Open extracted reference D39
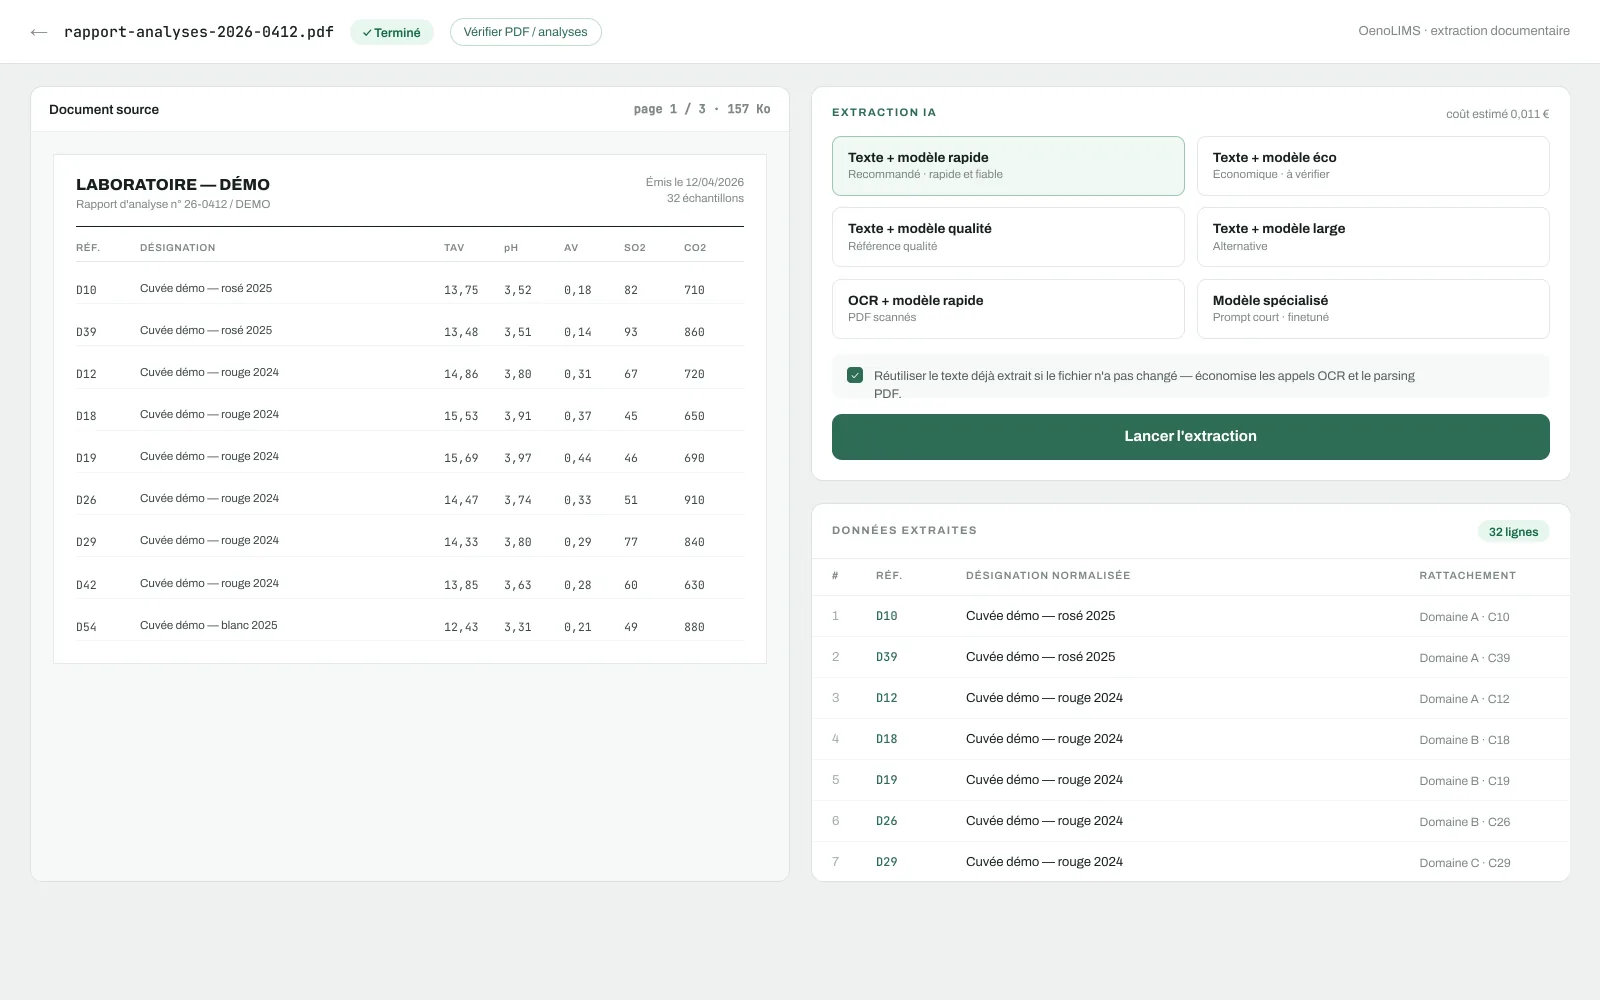1600x1000 pixels. (887, 658)
